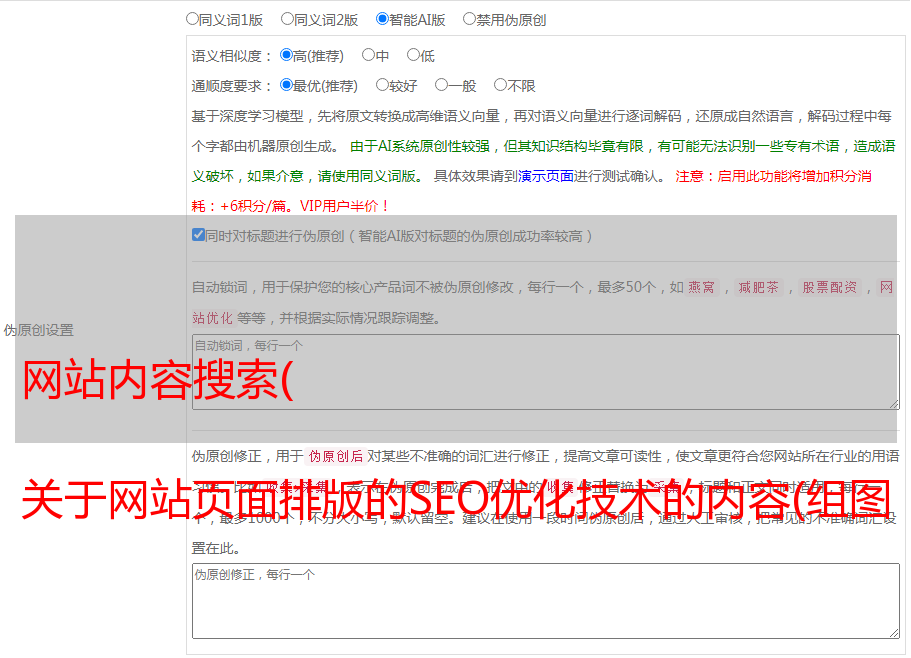Click the 通顺度要求 label
The width and height of the screenshot is (911, 658).
[231, 86]
